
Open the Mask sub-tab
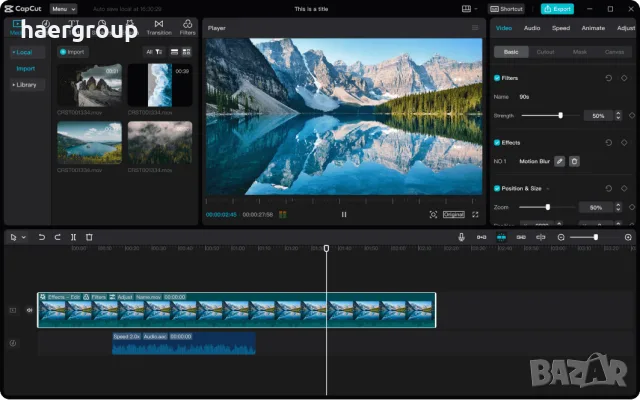pos(580,52)
